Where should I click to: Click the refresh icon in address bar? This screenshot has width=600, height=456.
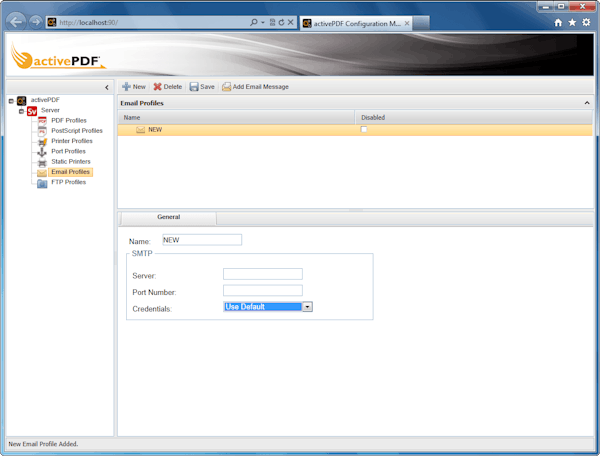coord(281,23)
